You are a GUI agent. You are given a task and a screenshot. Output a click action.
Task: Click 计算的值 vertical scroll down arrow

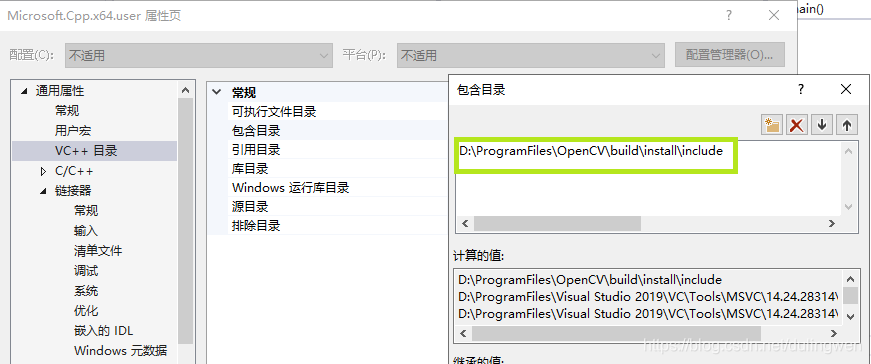(850, 316)
